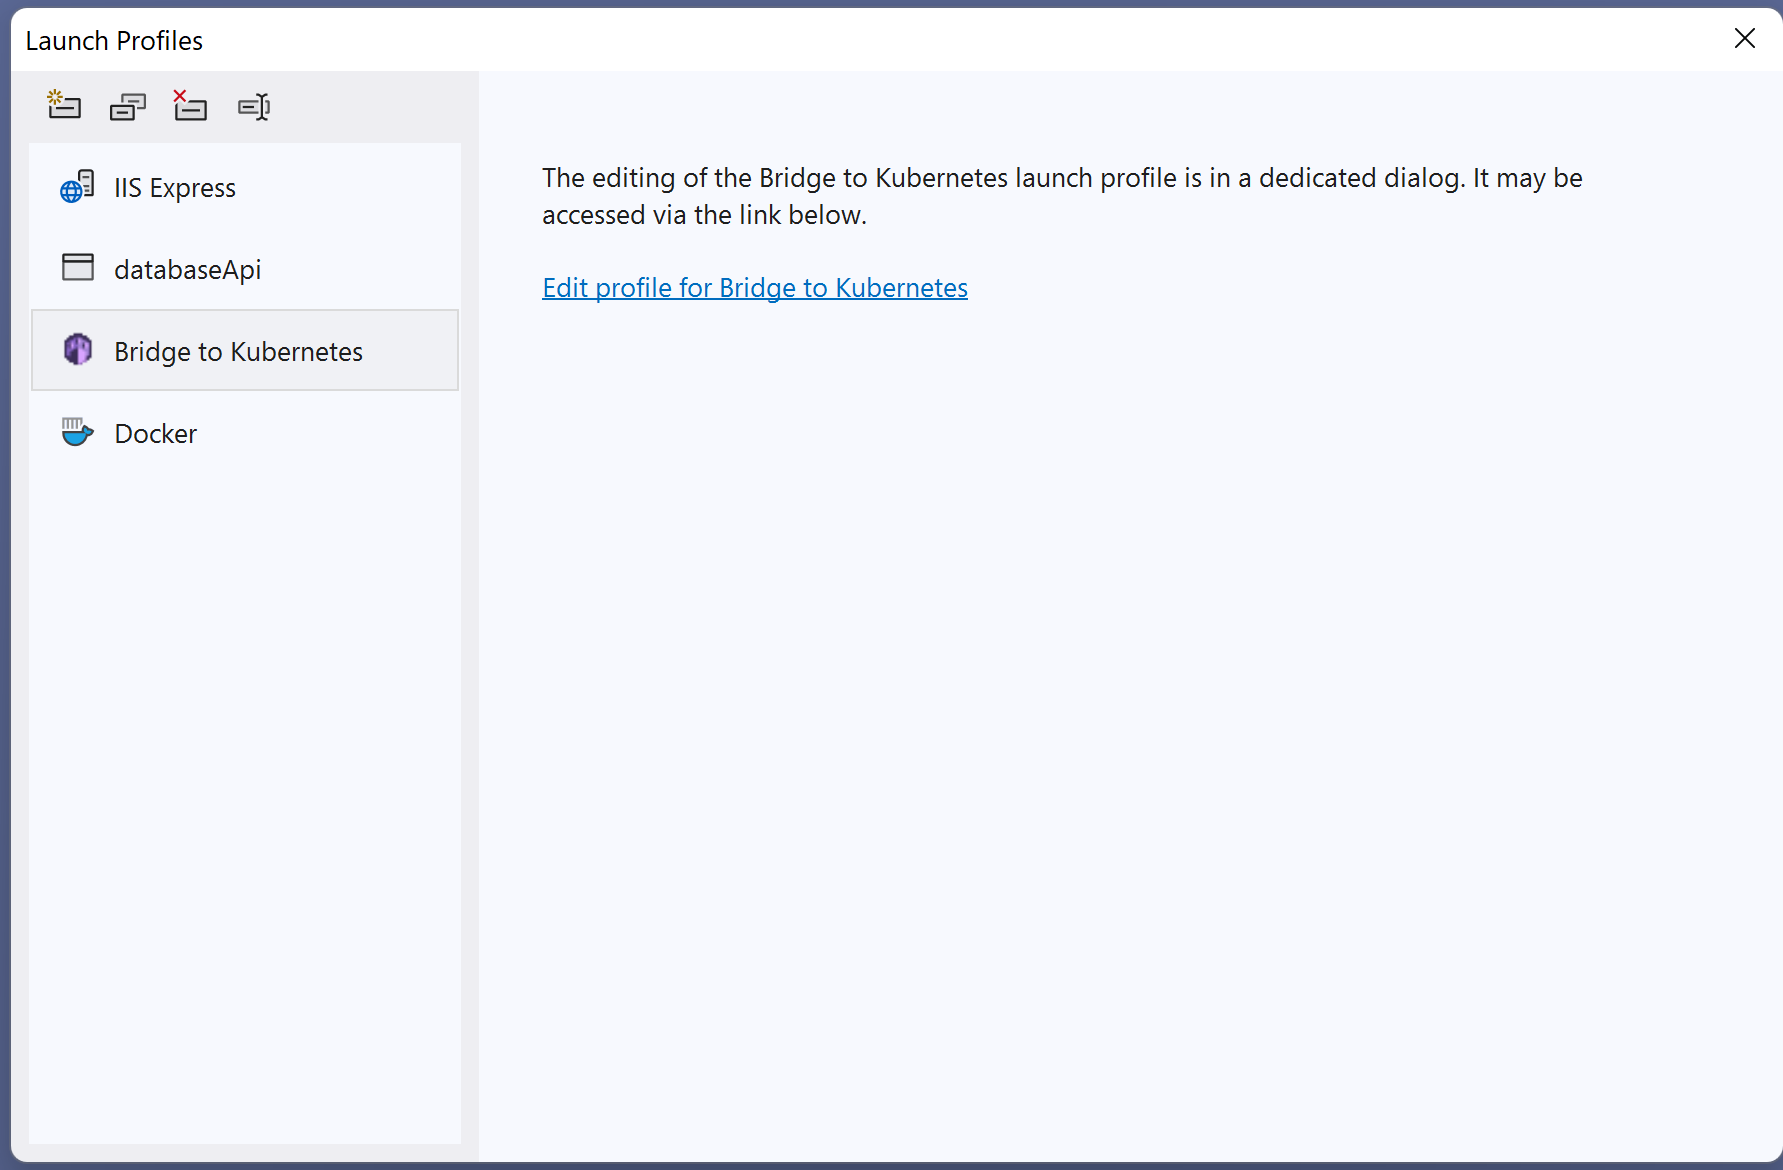Add a profile from the toolbar

[63, 106]
